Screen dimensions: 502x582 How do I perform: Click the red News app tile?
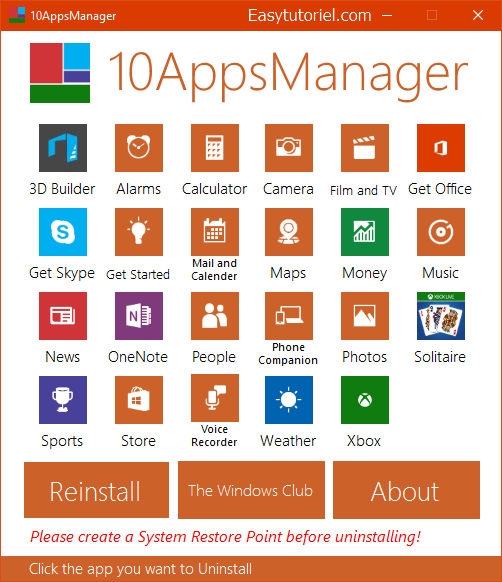point(63,316)
